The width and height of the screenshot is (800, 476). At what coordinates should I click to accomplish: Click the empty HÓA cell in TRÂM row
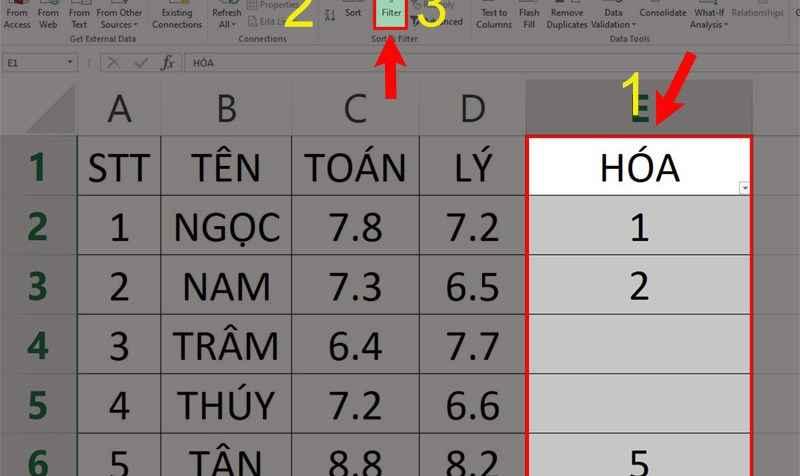coord(639,344)
